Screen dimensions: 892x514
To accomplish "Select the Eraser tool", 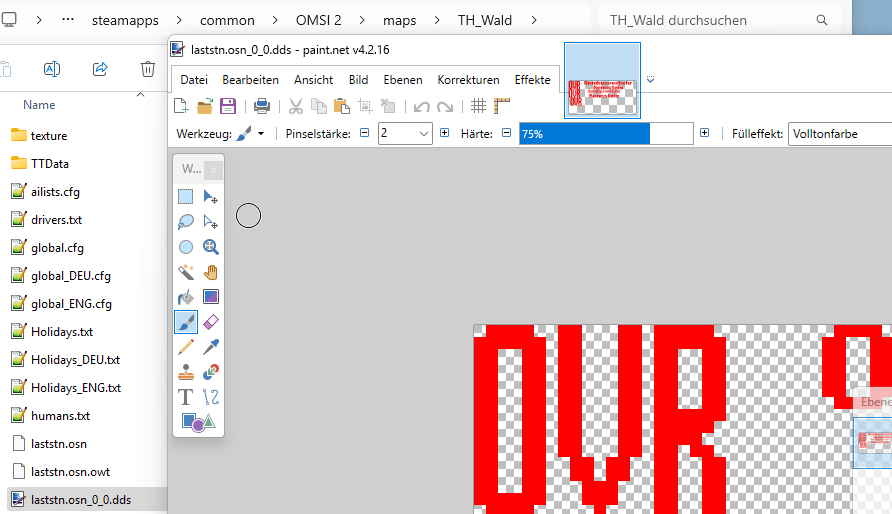I will pos(210,322).
